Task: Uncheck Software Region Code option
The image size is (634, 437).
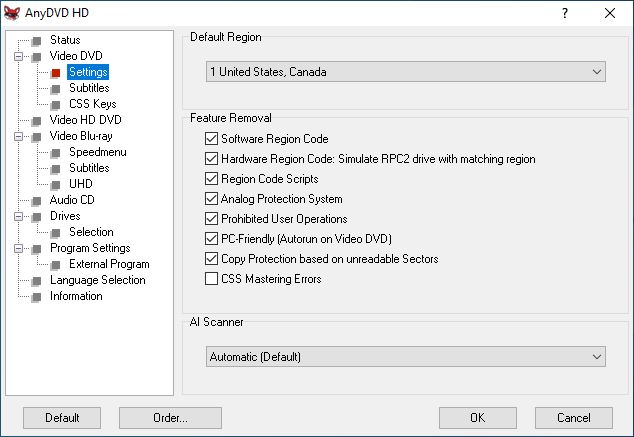Action: [x=211, y=139]
